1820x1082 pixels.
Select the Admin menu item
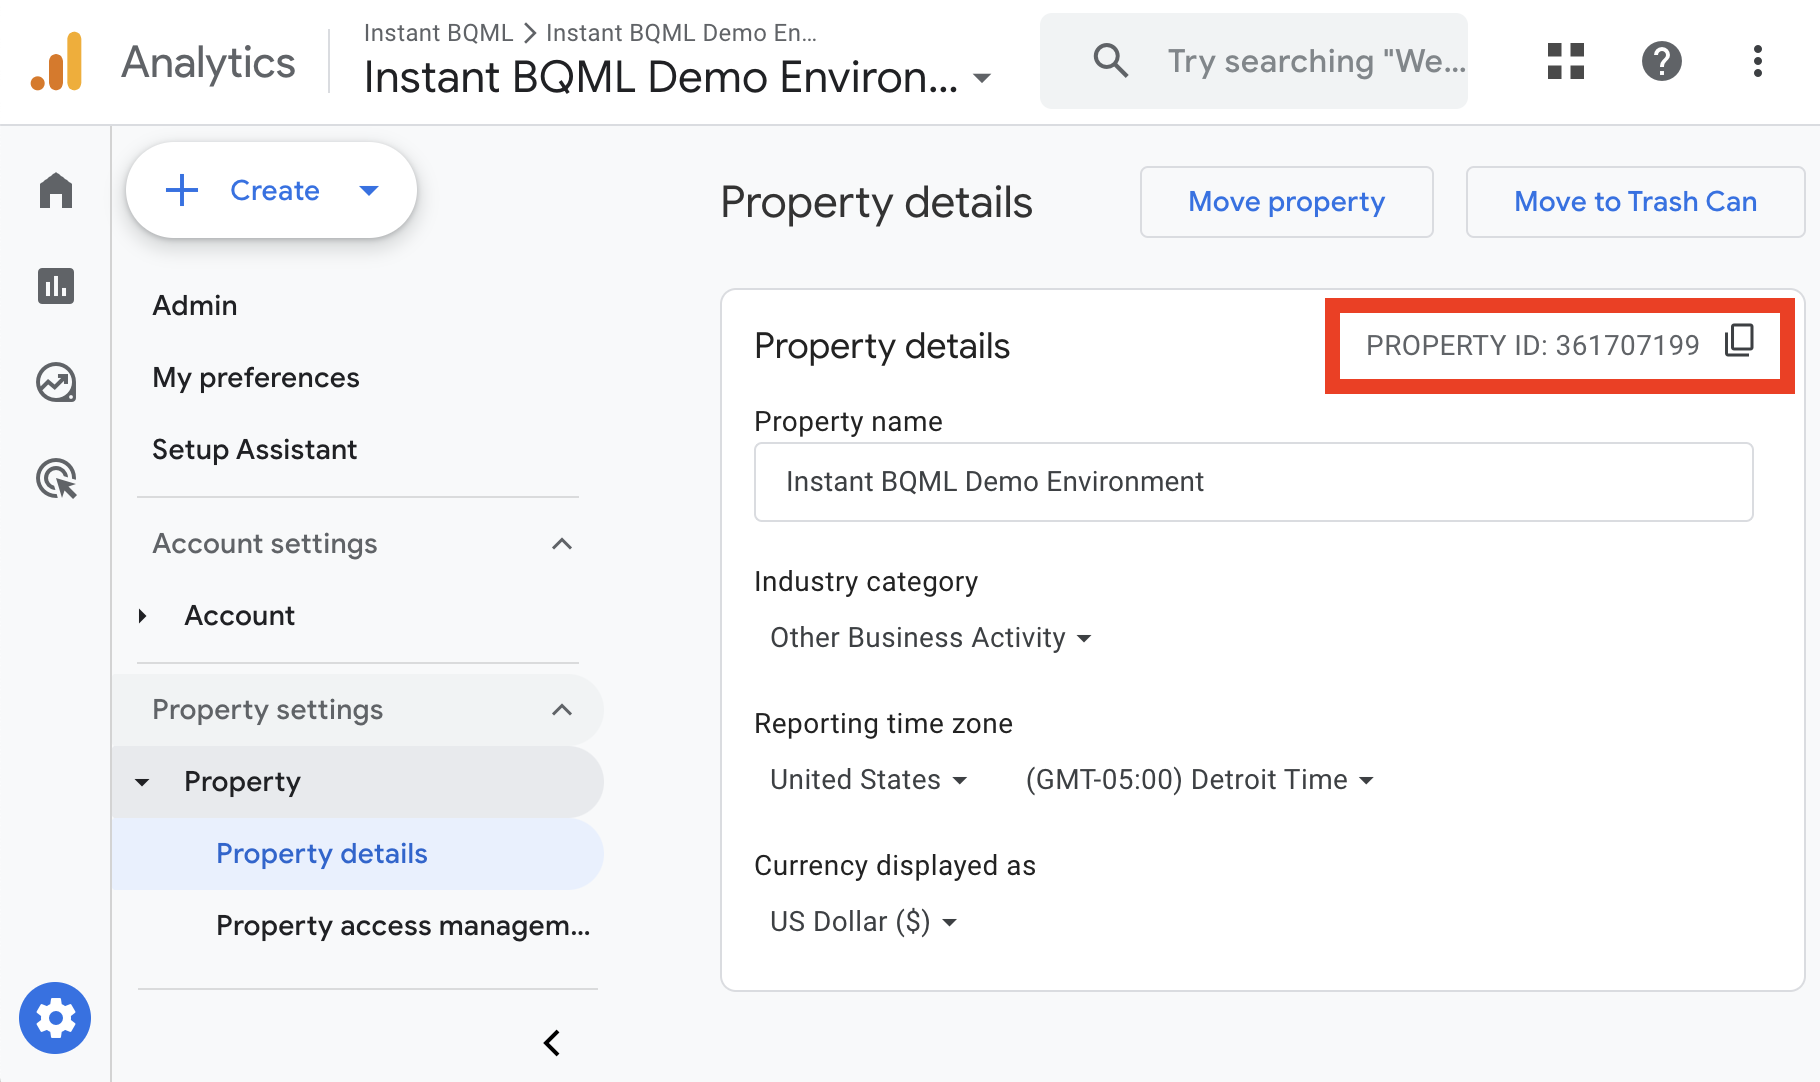195,305
